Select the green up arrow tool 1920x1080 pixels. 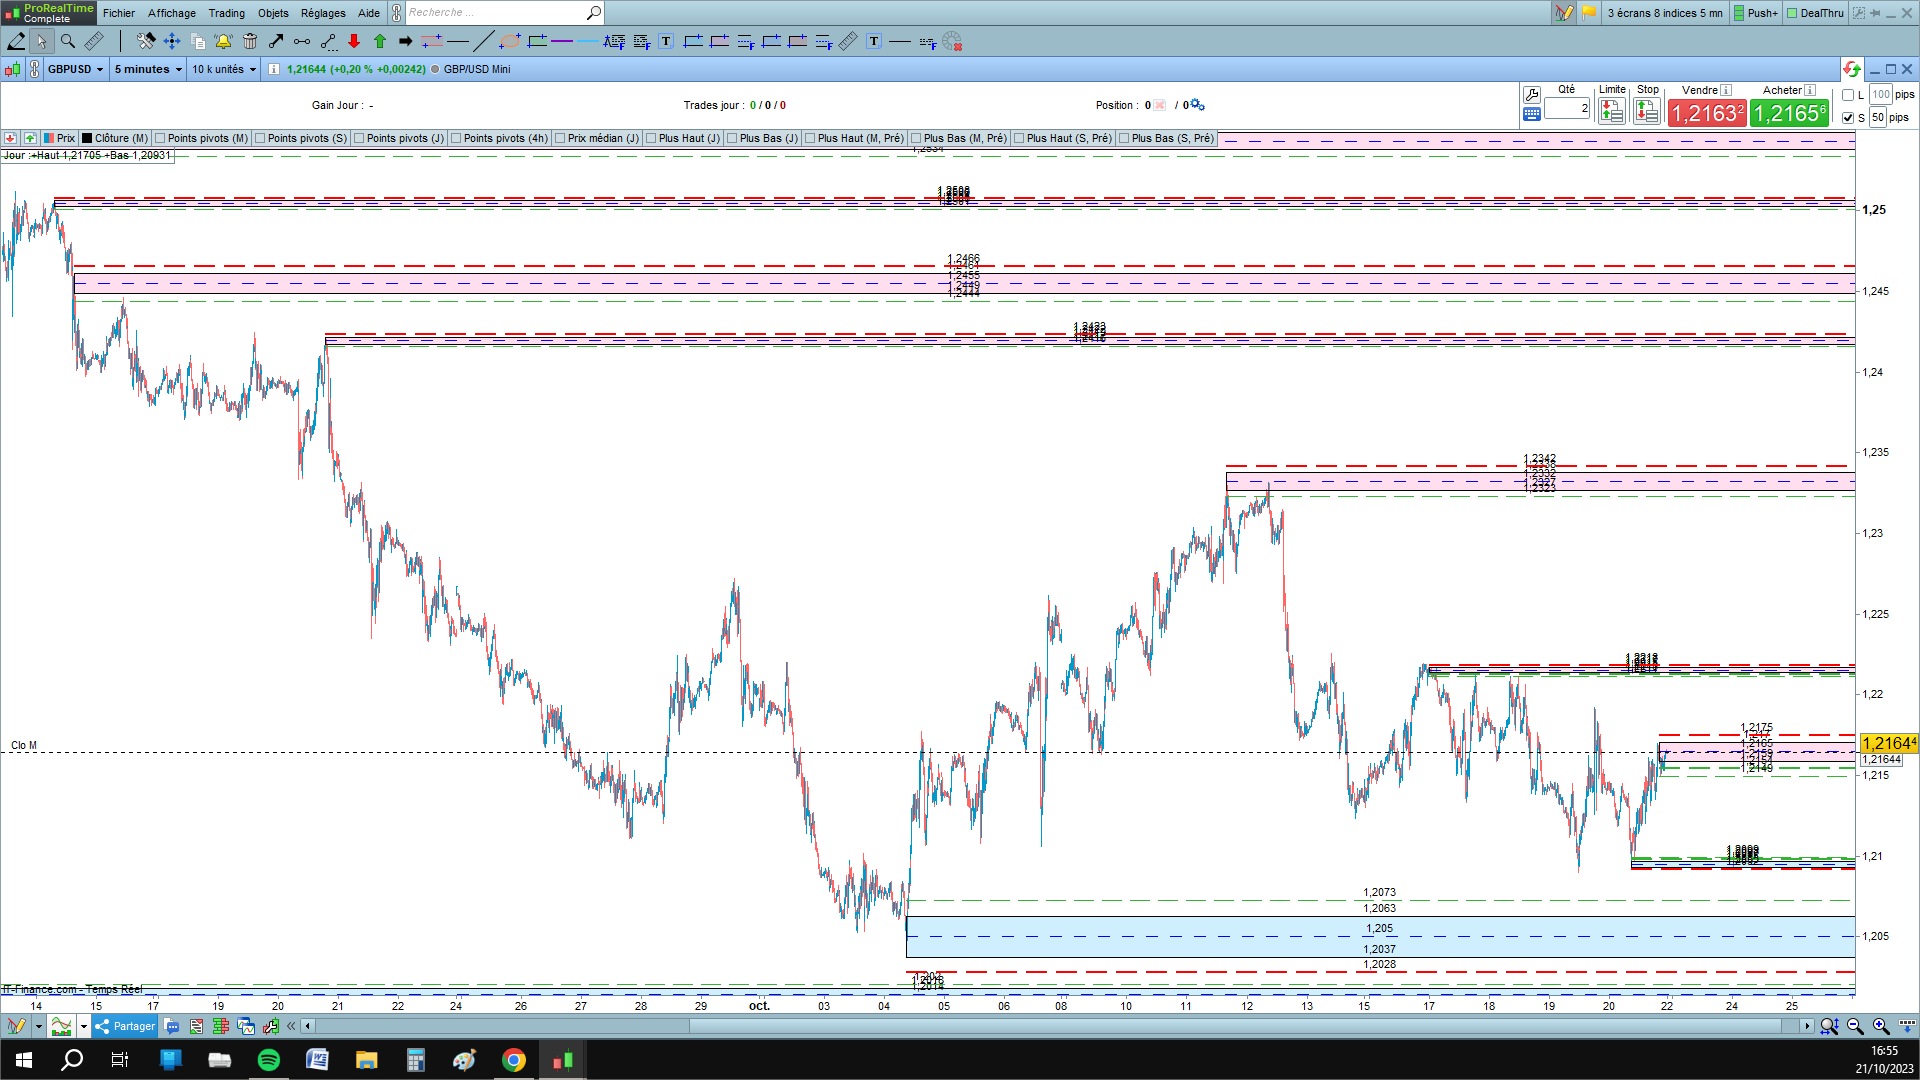pos(380,41)
